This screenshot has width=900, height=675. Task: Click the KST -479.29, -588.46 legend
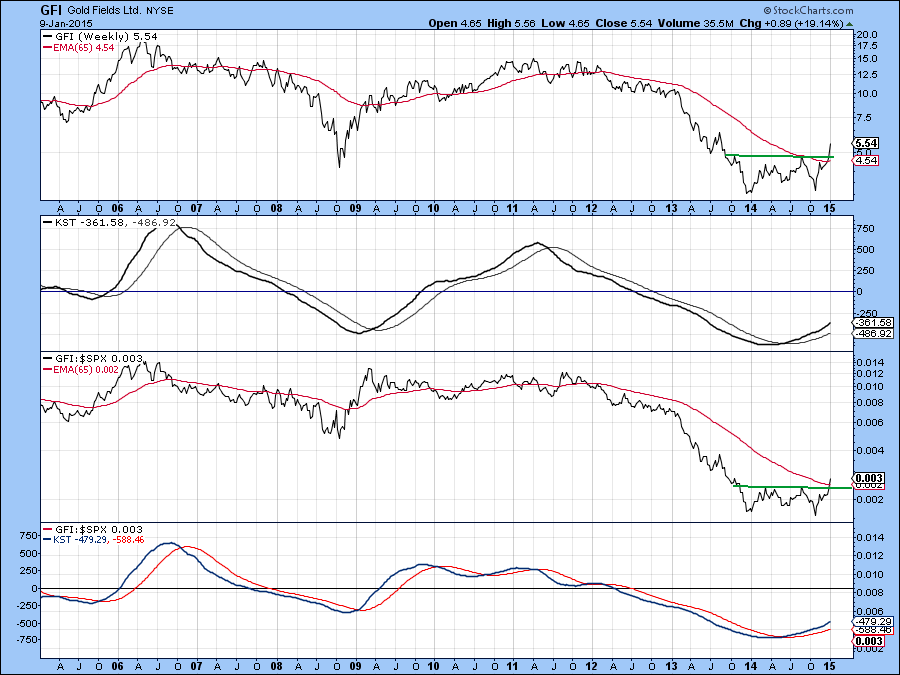coord(94,540)
